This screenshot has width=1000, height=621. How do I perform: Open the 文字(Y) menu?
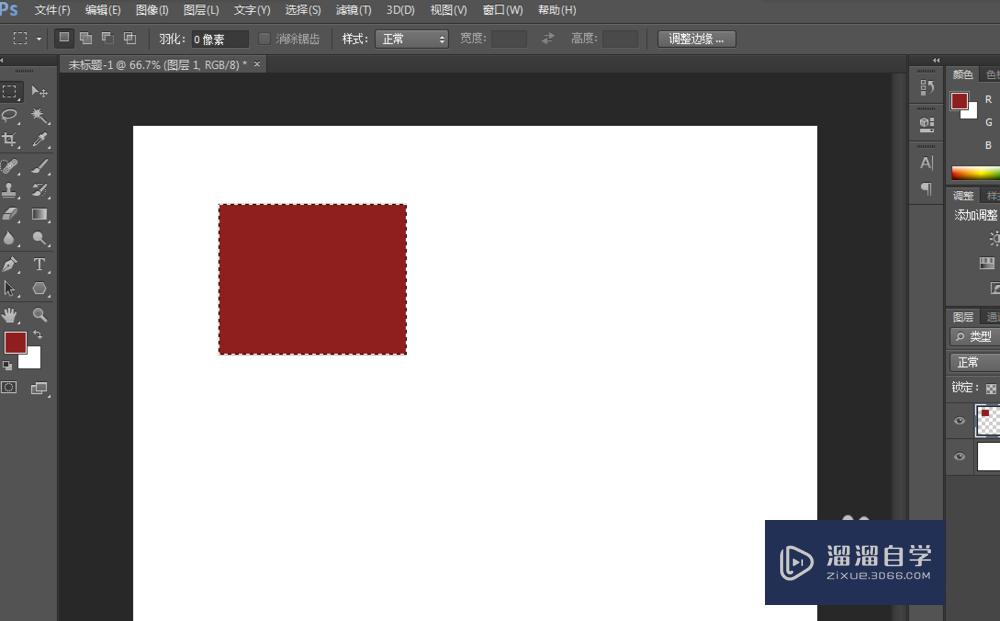(x=252, y=10)
